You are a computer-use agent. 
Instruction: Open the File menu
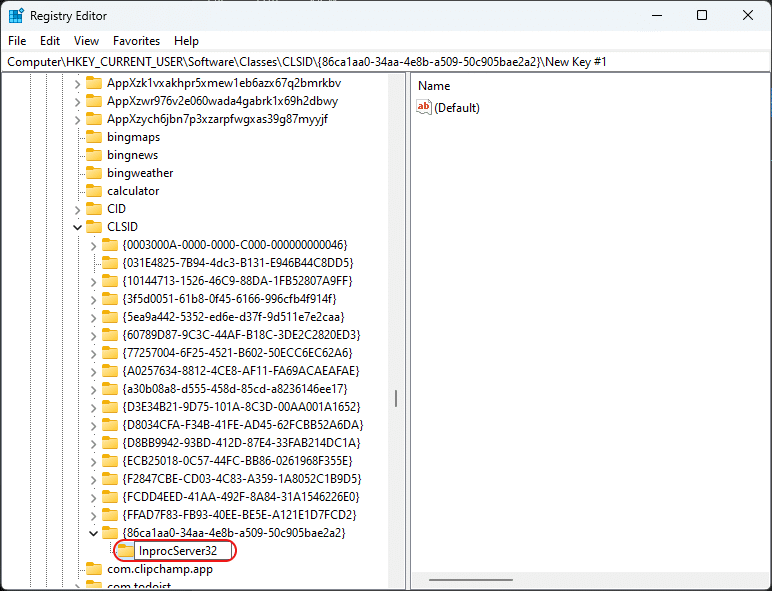17,41
